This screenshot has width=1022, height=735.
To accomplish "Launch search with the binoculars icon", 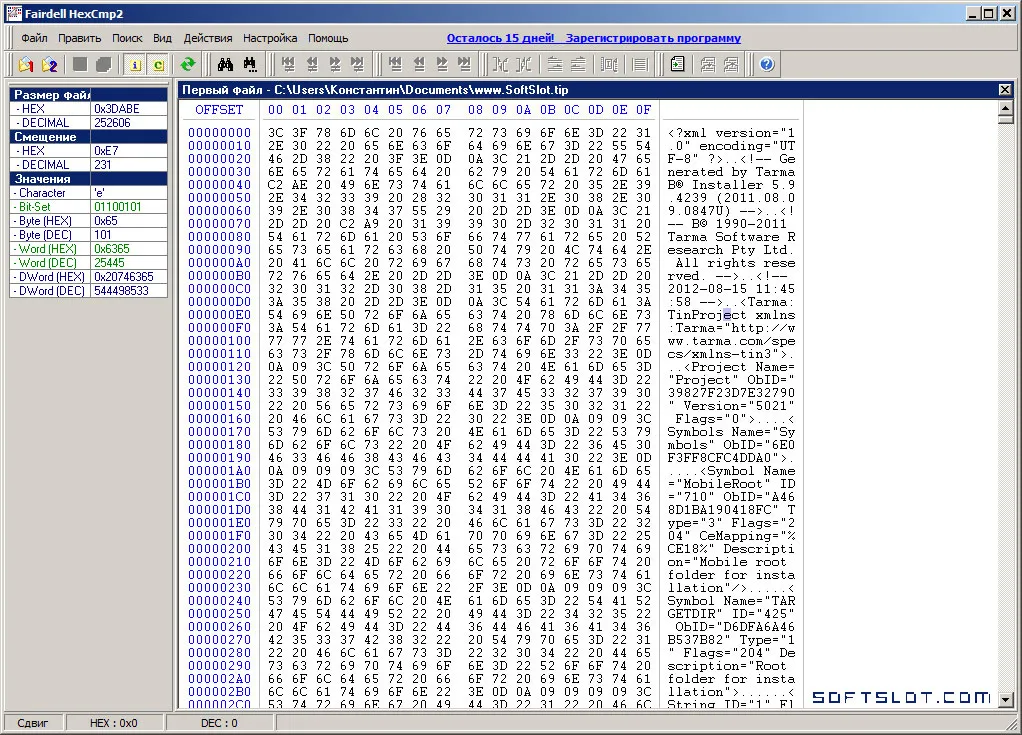I will [x=226, y=64].
